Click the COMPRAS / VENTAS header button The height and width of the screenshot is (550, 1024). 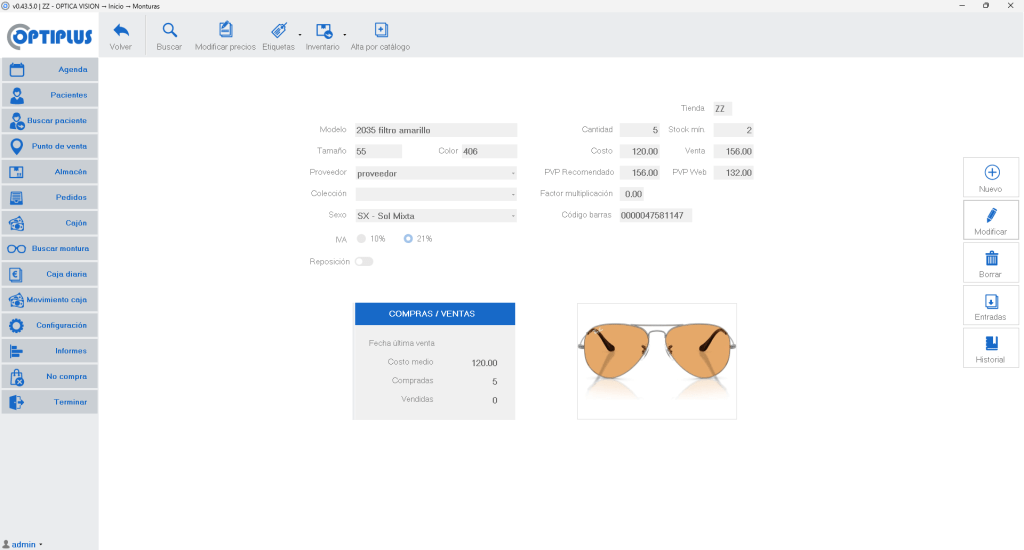[435, 314]
